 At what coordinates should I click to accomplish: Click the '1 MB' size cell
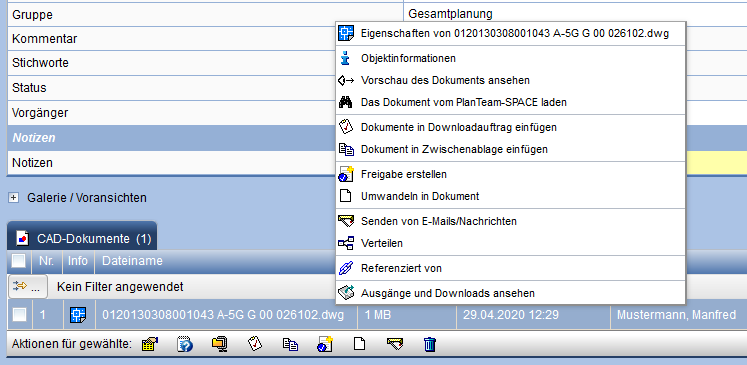pos(377,315)
